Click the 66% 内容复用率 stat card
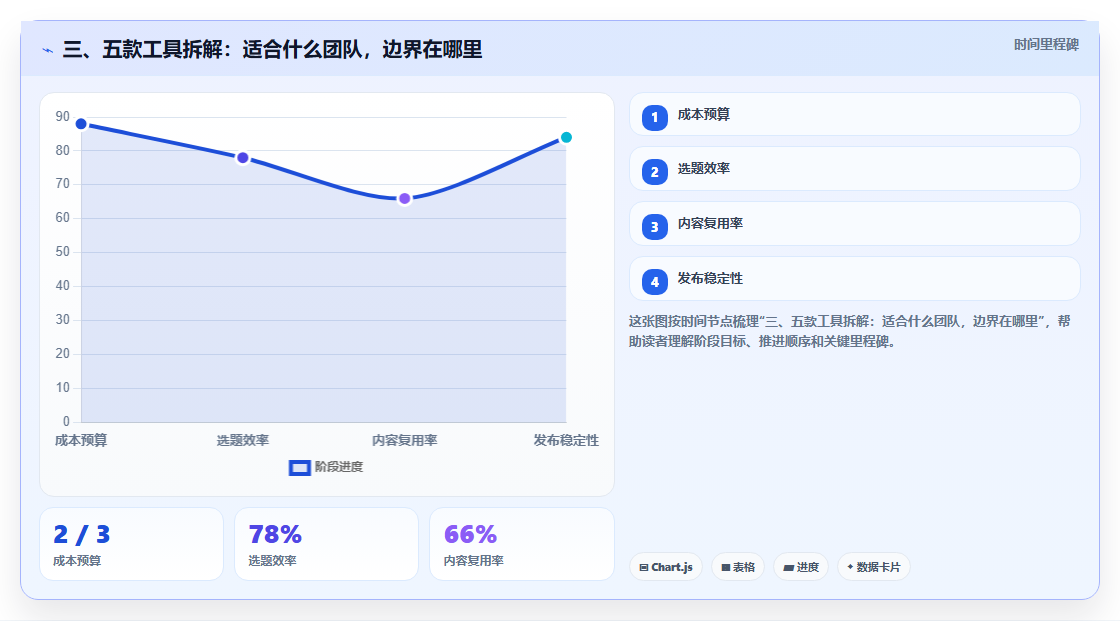 (522, 545)
